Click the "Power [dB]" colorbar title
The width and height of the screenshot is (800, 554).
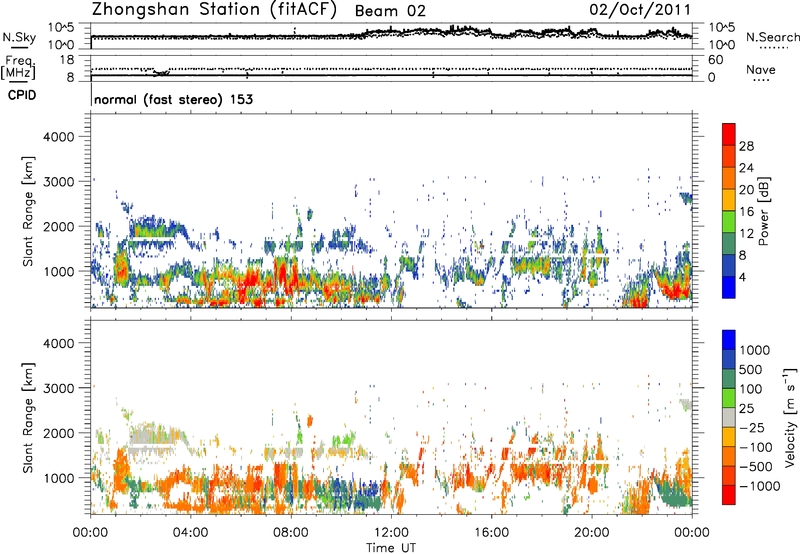(763, 211)
